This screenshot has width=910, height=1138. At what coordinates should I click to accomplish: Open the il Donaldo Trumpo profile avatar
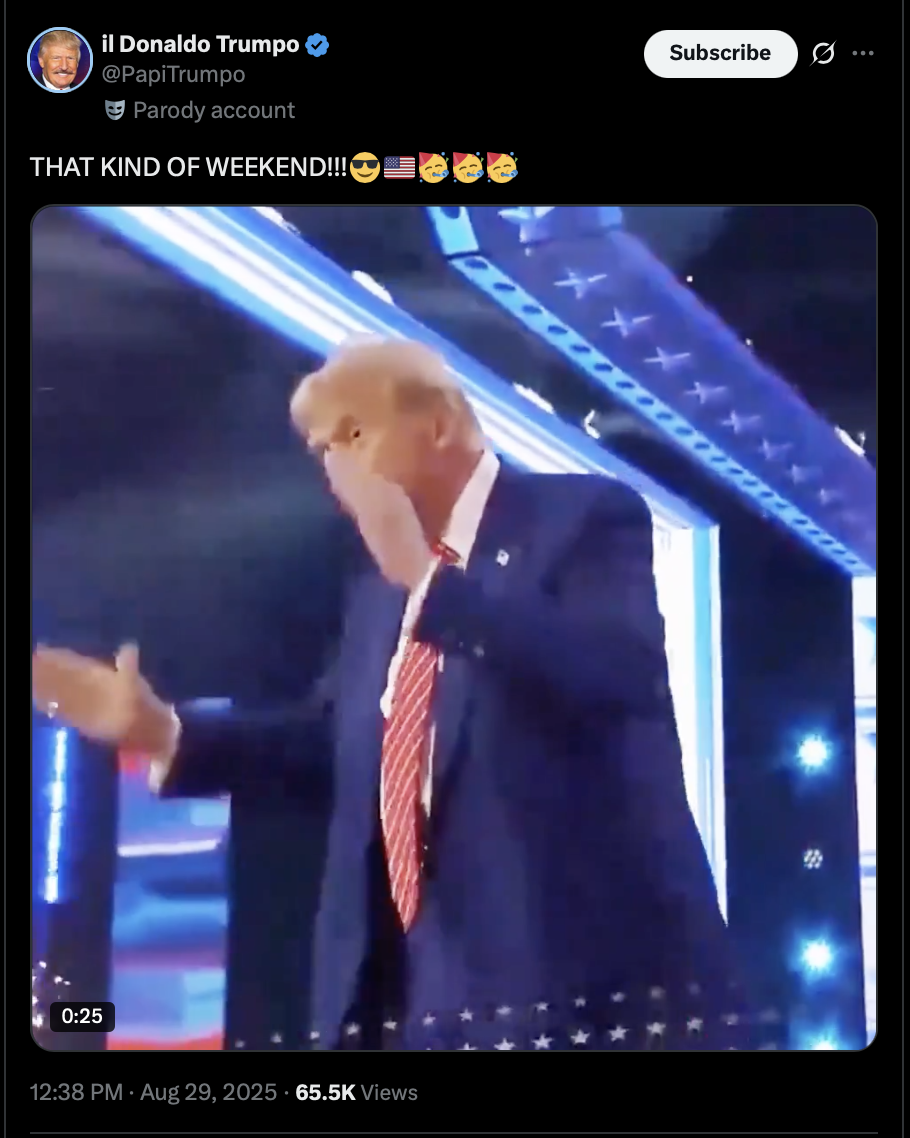click(x=60, y=60)
